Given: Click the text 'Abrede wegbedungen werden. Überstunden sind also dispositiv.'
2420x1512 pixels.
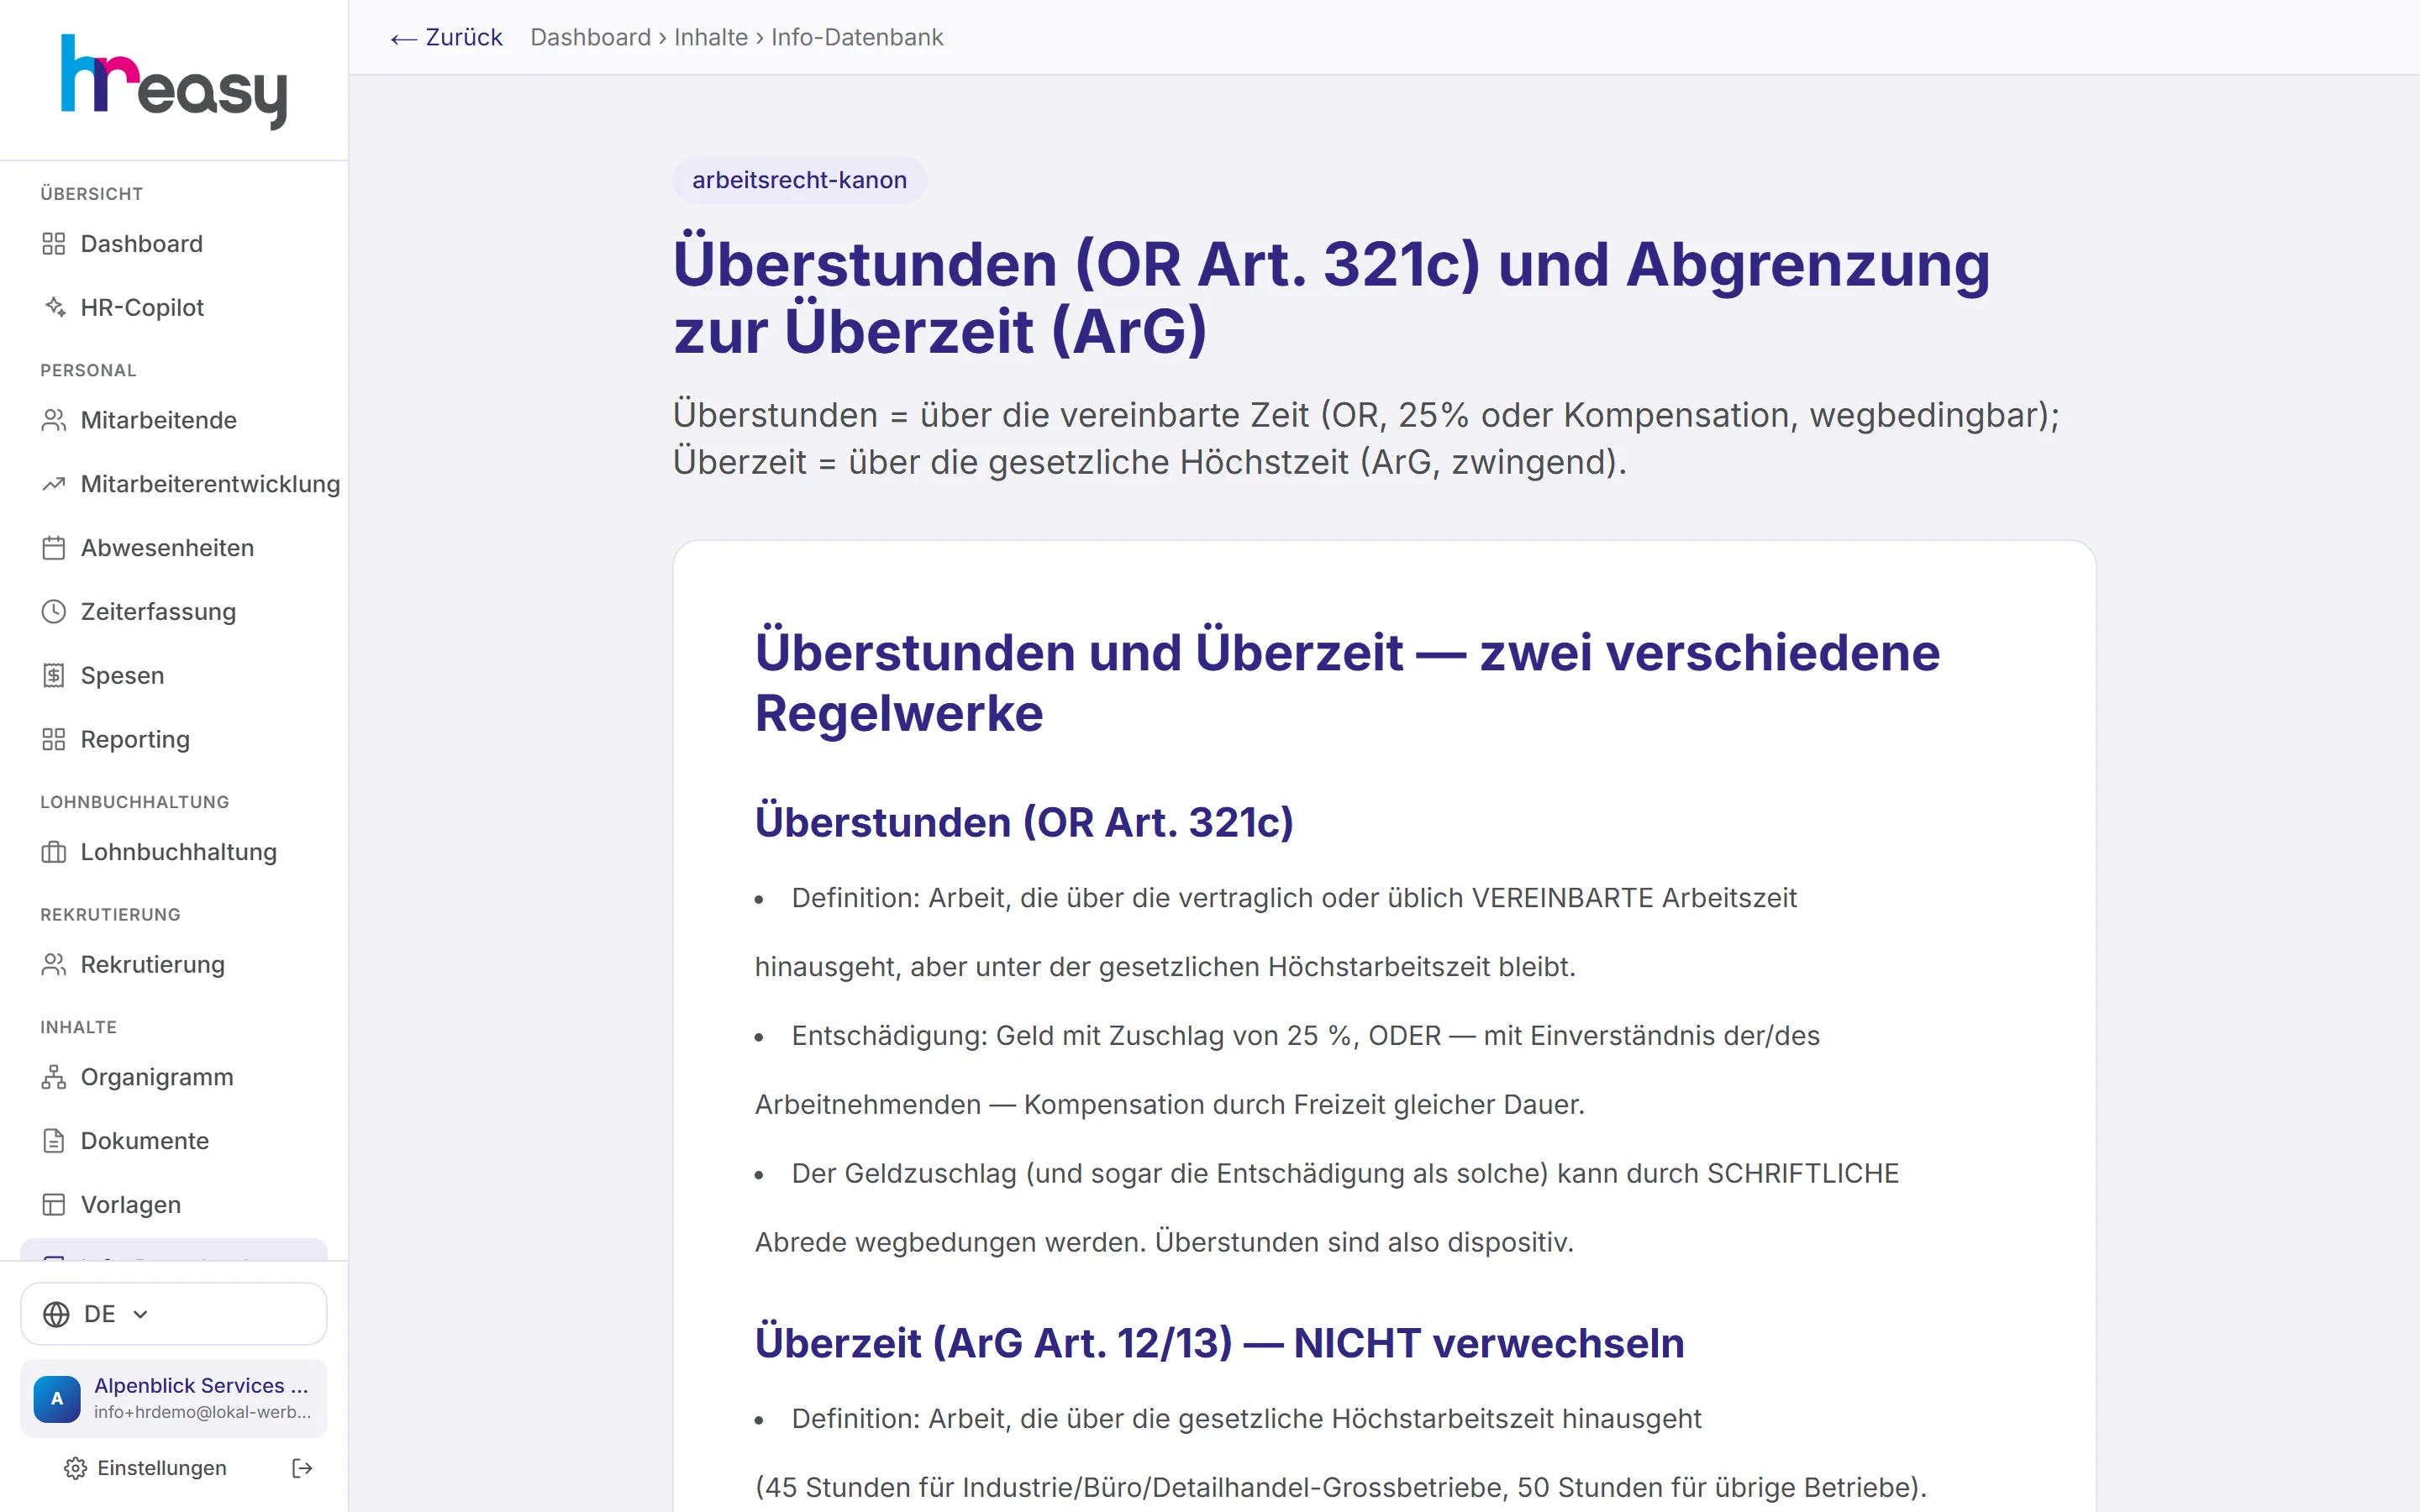Looking at the screenshot, I should [x=1164, y=1242].
